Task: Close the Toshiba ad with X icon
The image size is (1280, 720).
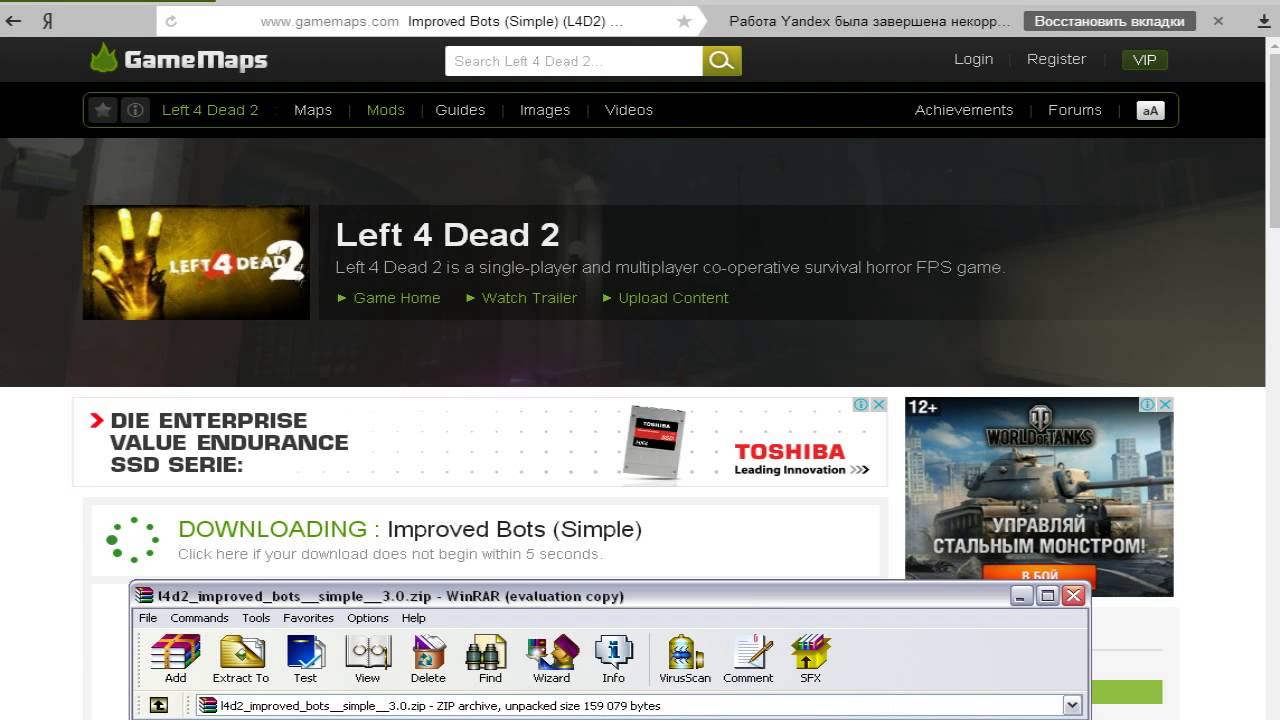Action: coord(879,405)
